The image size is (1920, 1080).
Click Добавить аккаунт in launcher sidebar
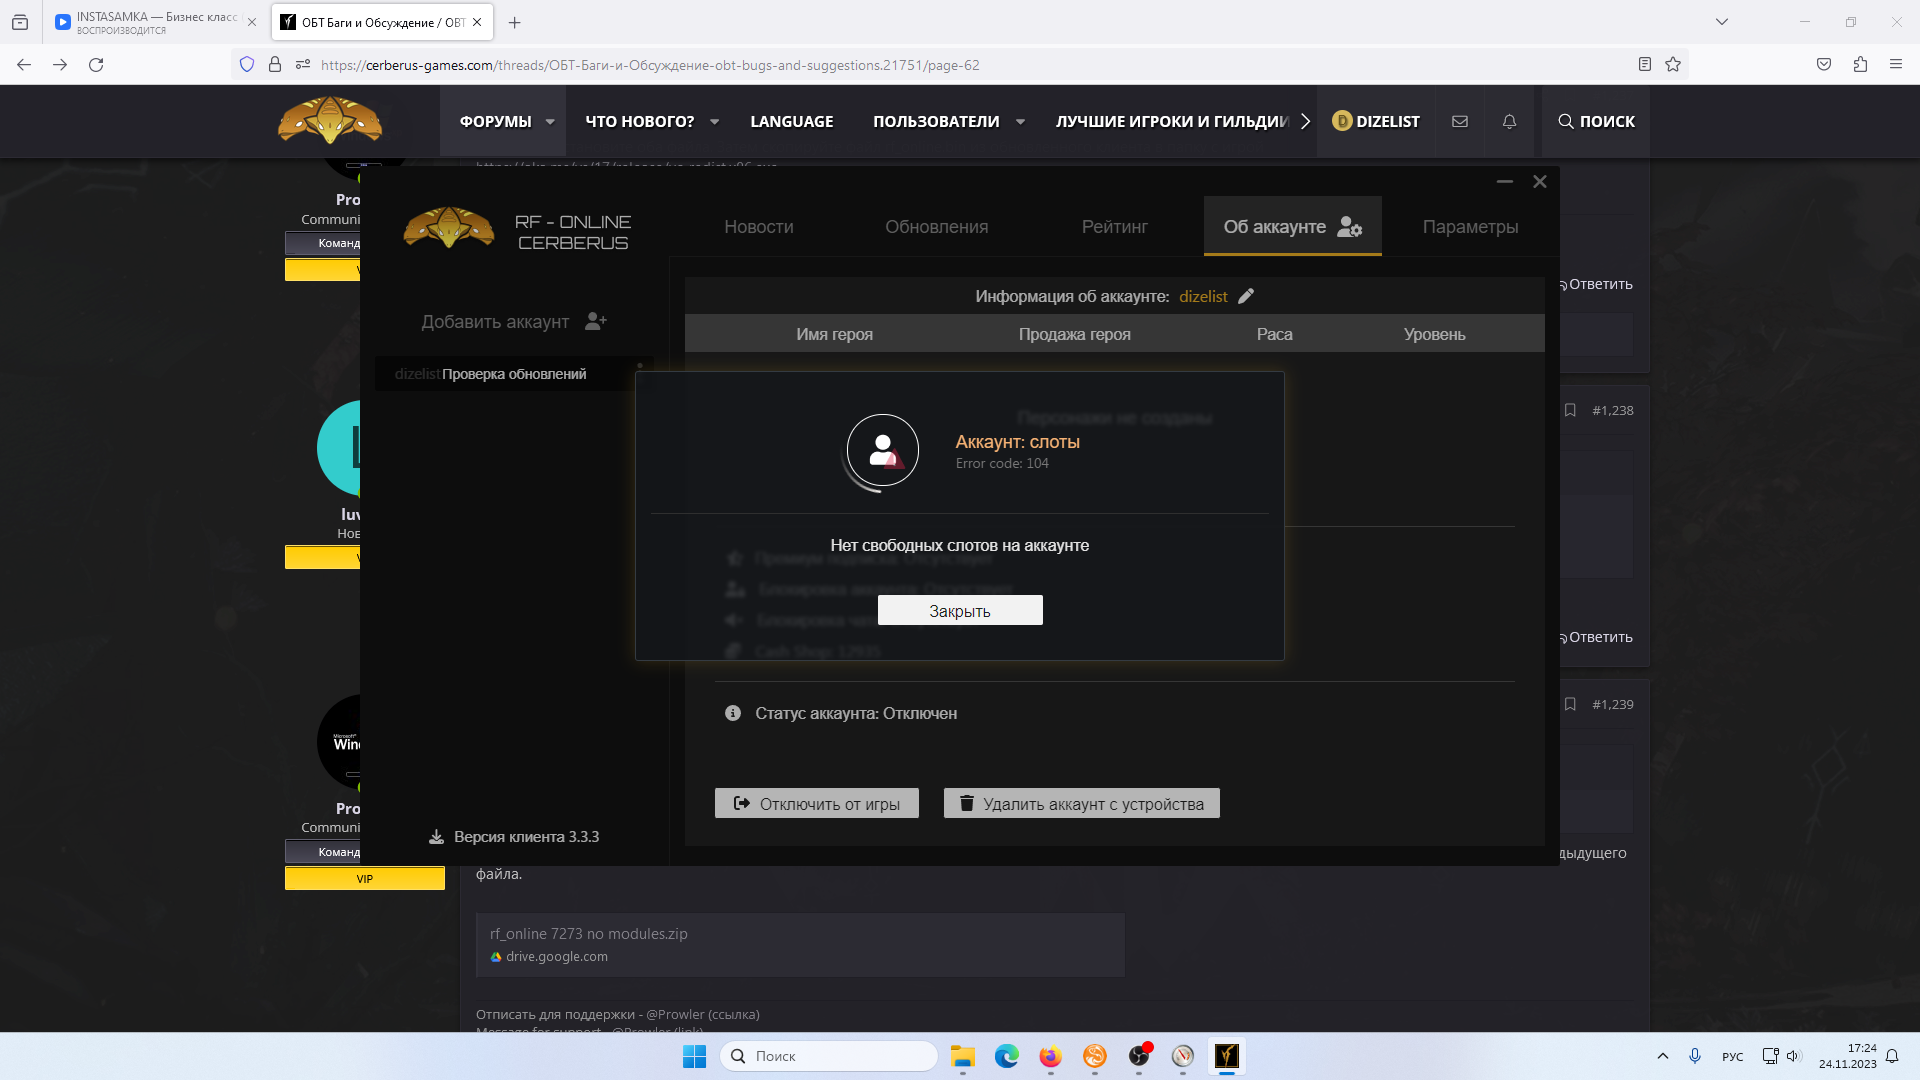click(514, 322)
